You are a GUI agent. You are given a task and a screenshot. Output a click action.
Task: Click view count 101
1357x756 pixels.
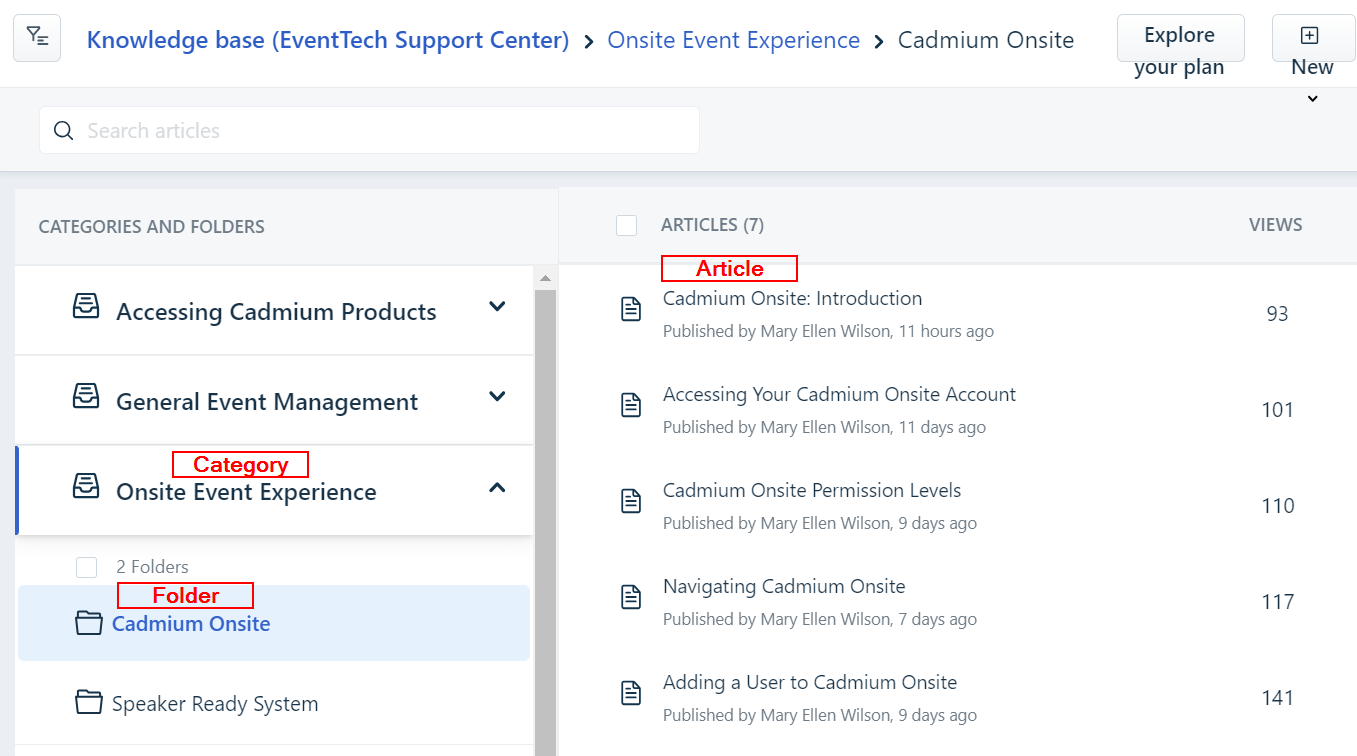pos(1278,410)
